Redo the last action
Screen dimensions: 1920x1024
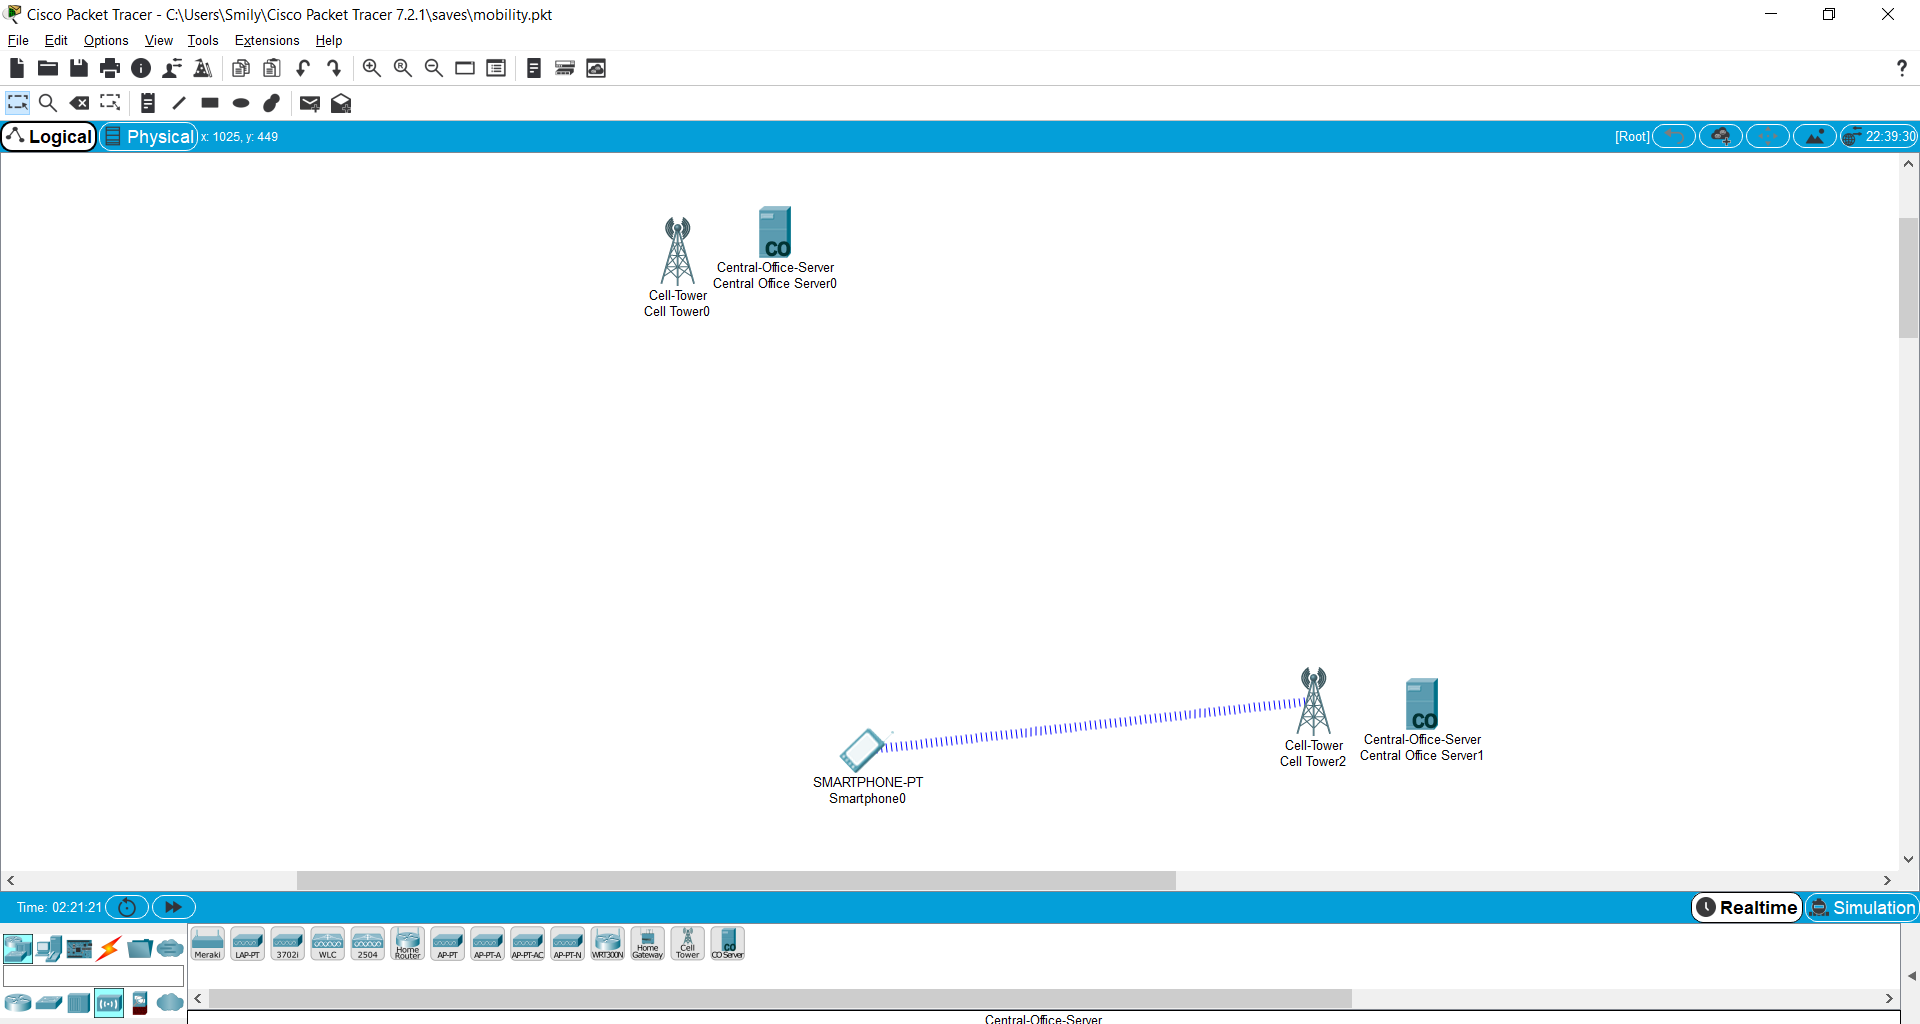click(x=334, y=68)
